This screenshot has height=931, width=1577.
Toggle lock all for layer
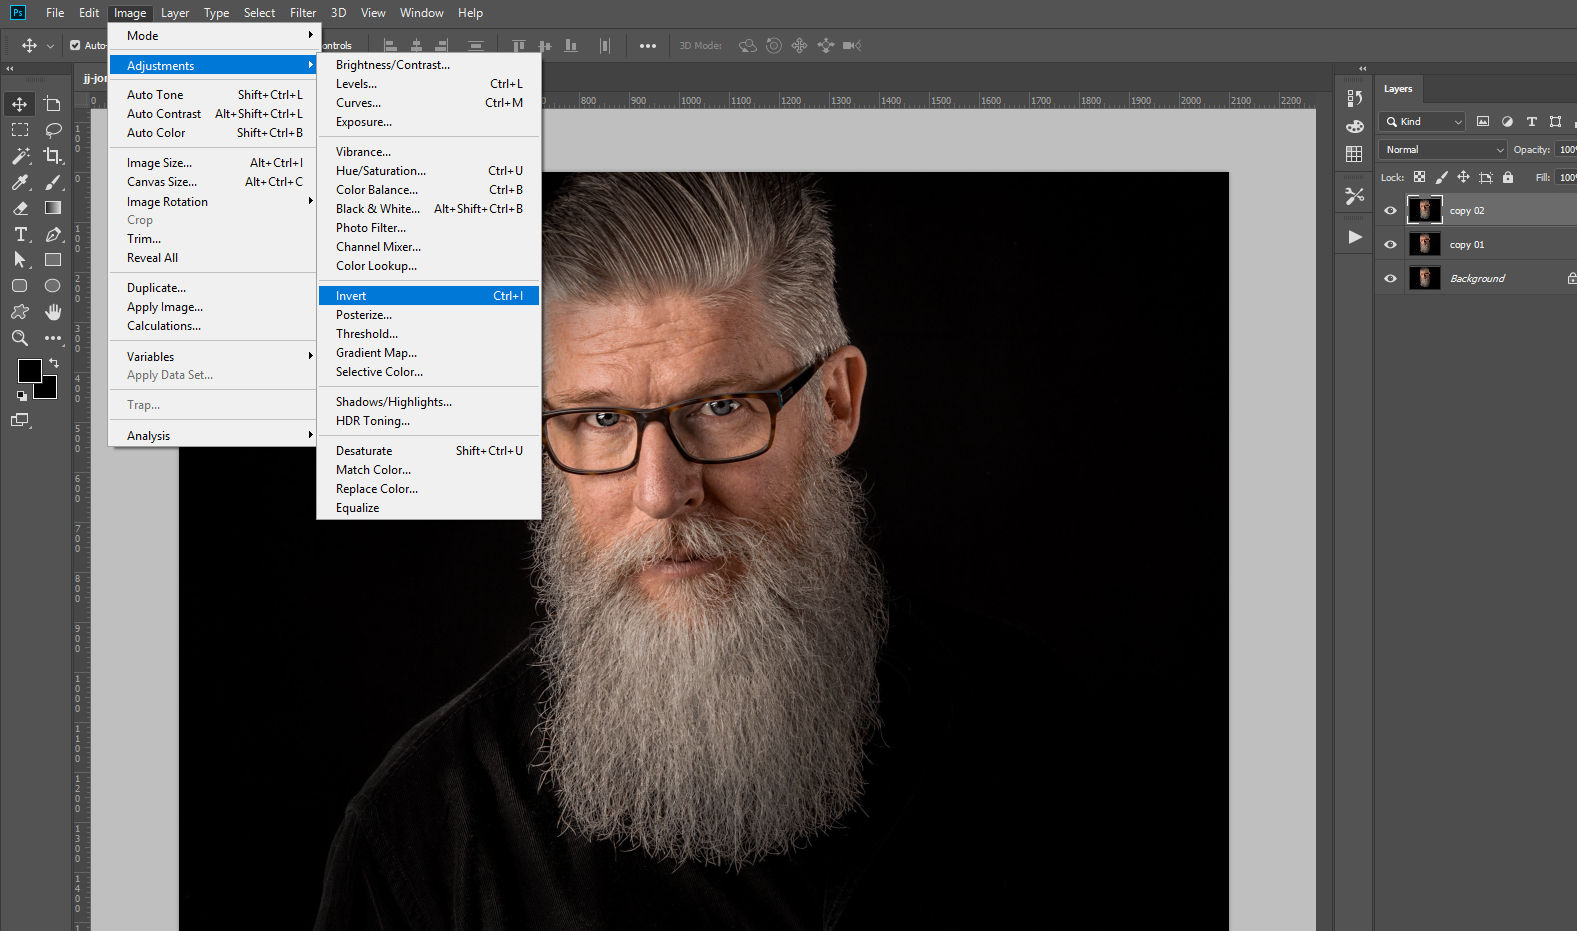click(1508, 177)
